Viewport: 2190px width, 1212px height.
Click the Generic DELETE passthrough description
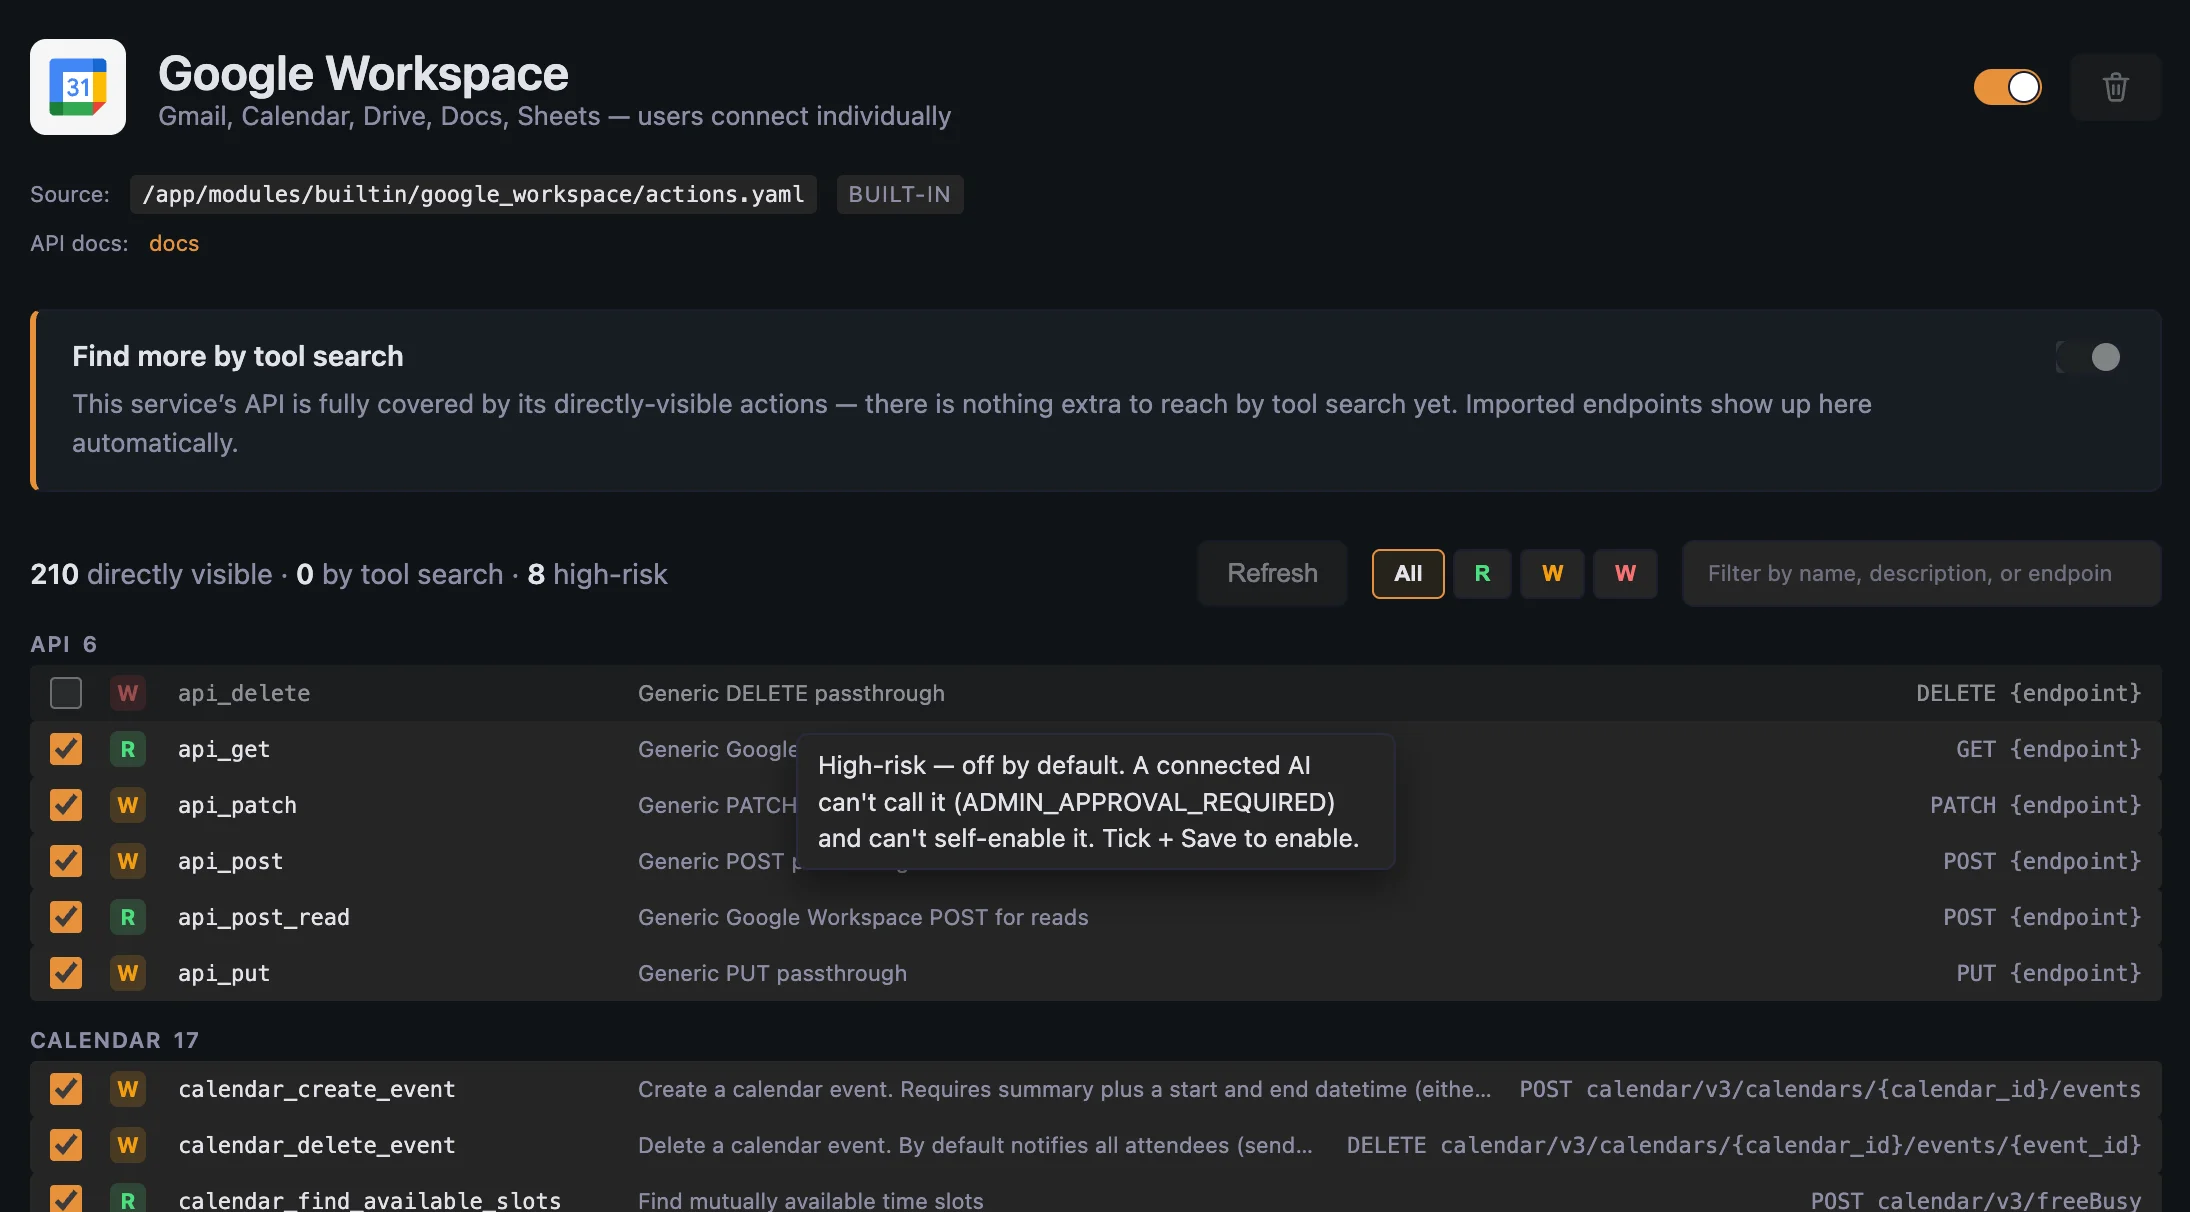tap(791, 693)
